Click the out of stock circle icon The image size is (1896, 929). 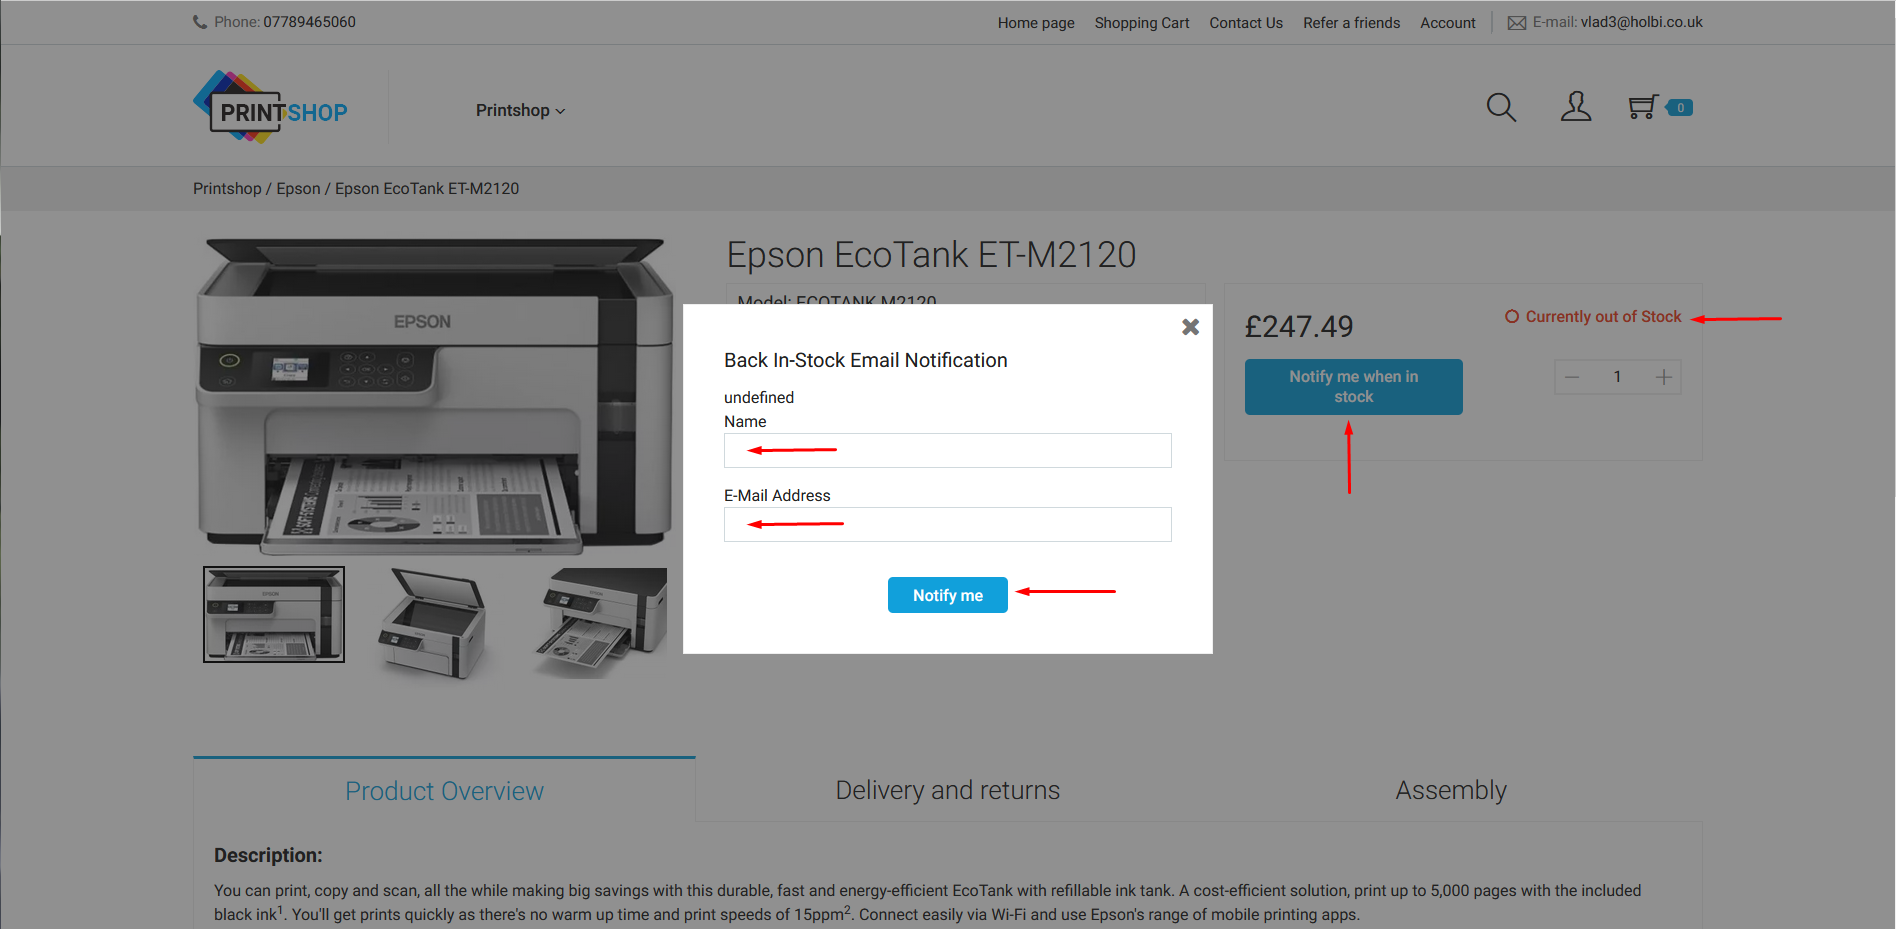1512,316
